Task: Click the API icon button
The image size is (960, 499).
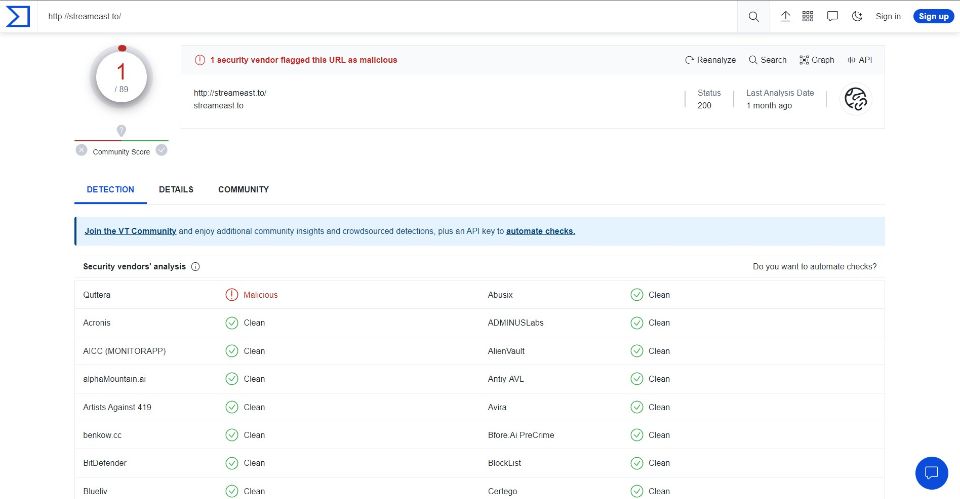Action: pos(860,60)
